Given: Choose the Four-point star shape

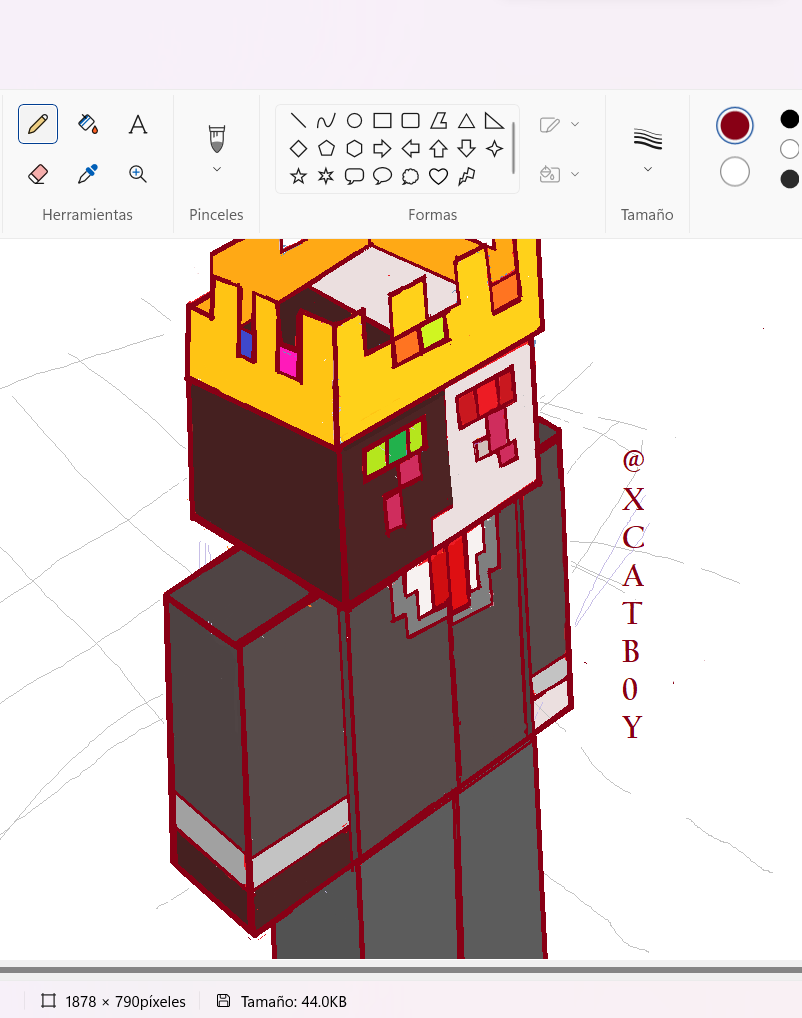Looking at the screenshot, I should 494,149.
